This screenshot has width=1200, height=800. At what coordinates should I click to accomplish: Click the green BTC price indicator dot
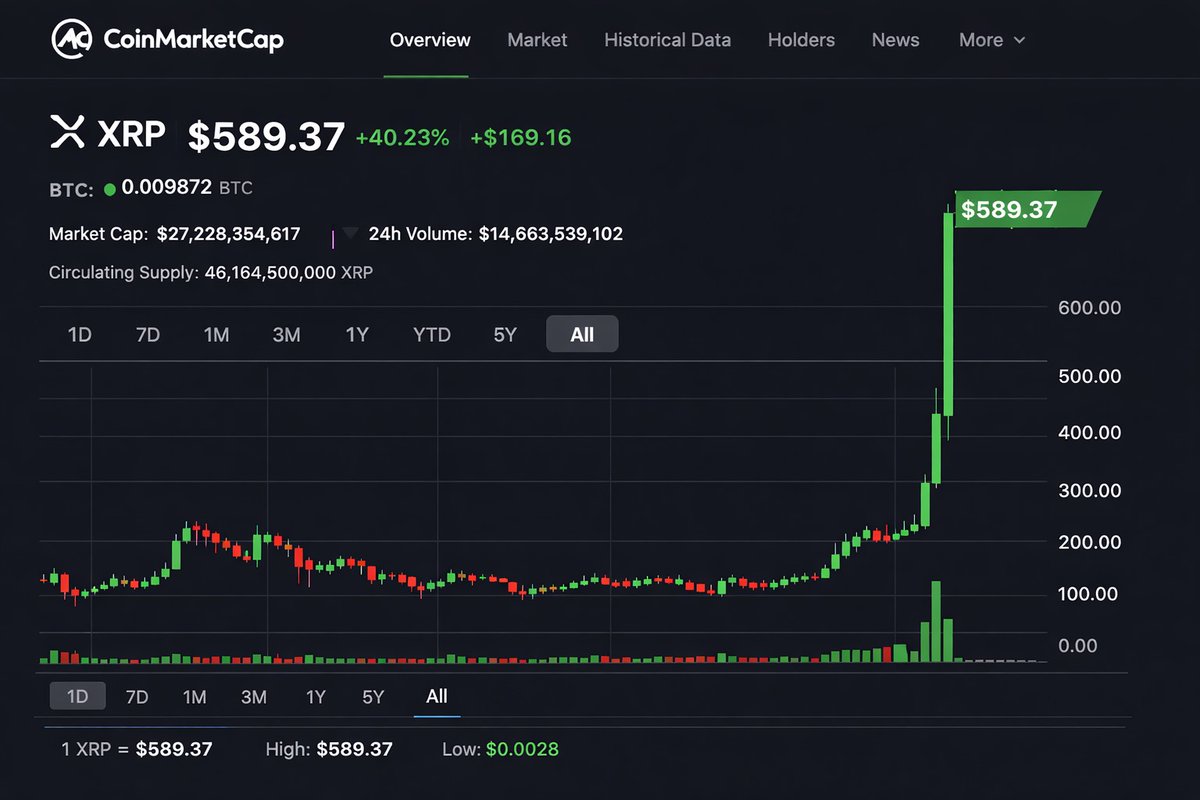tap(110, 188)
